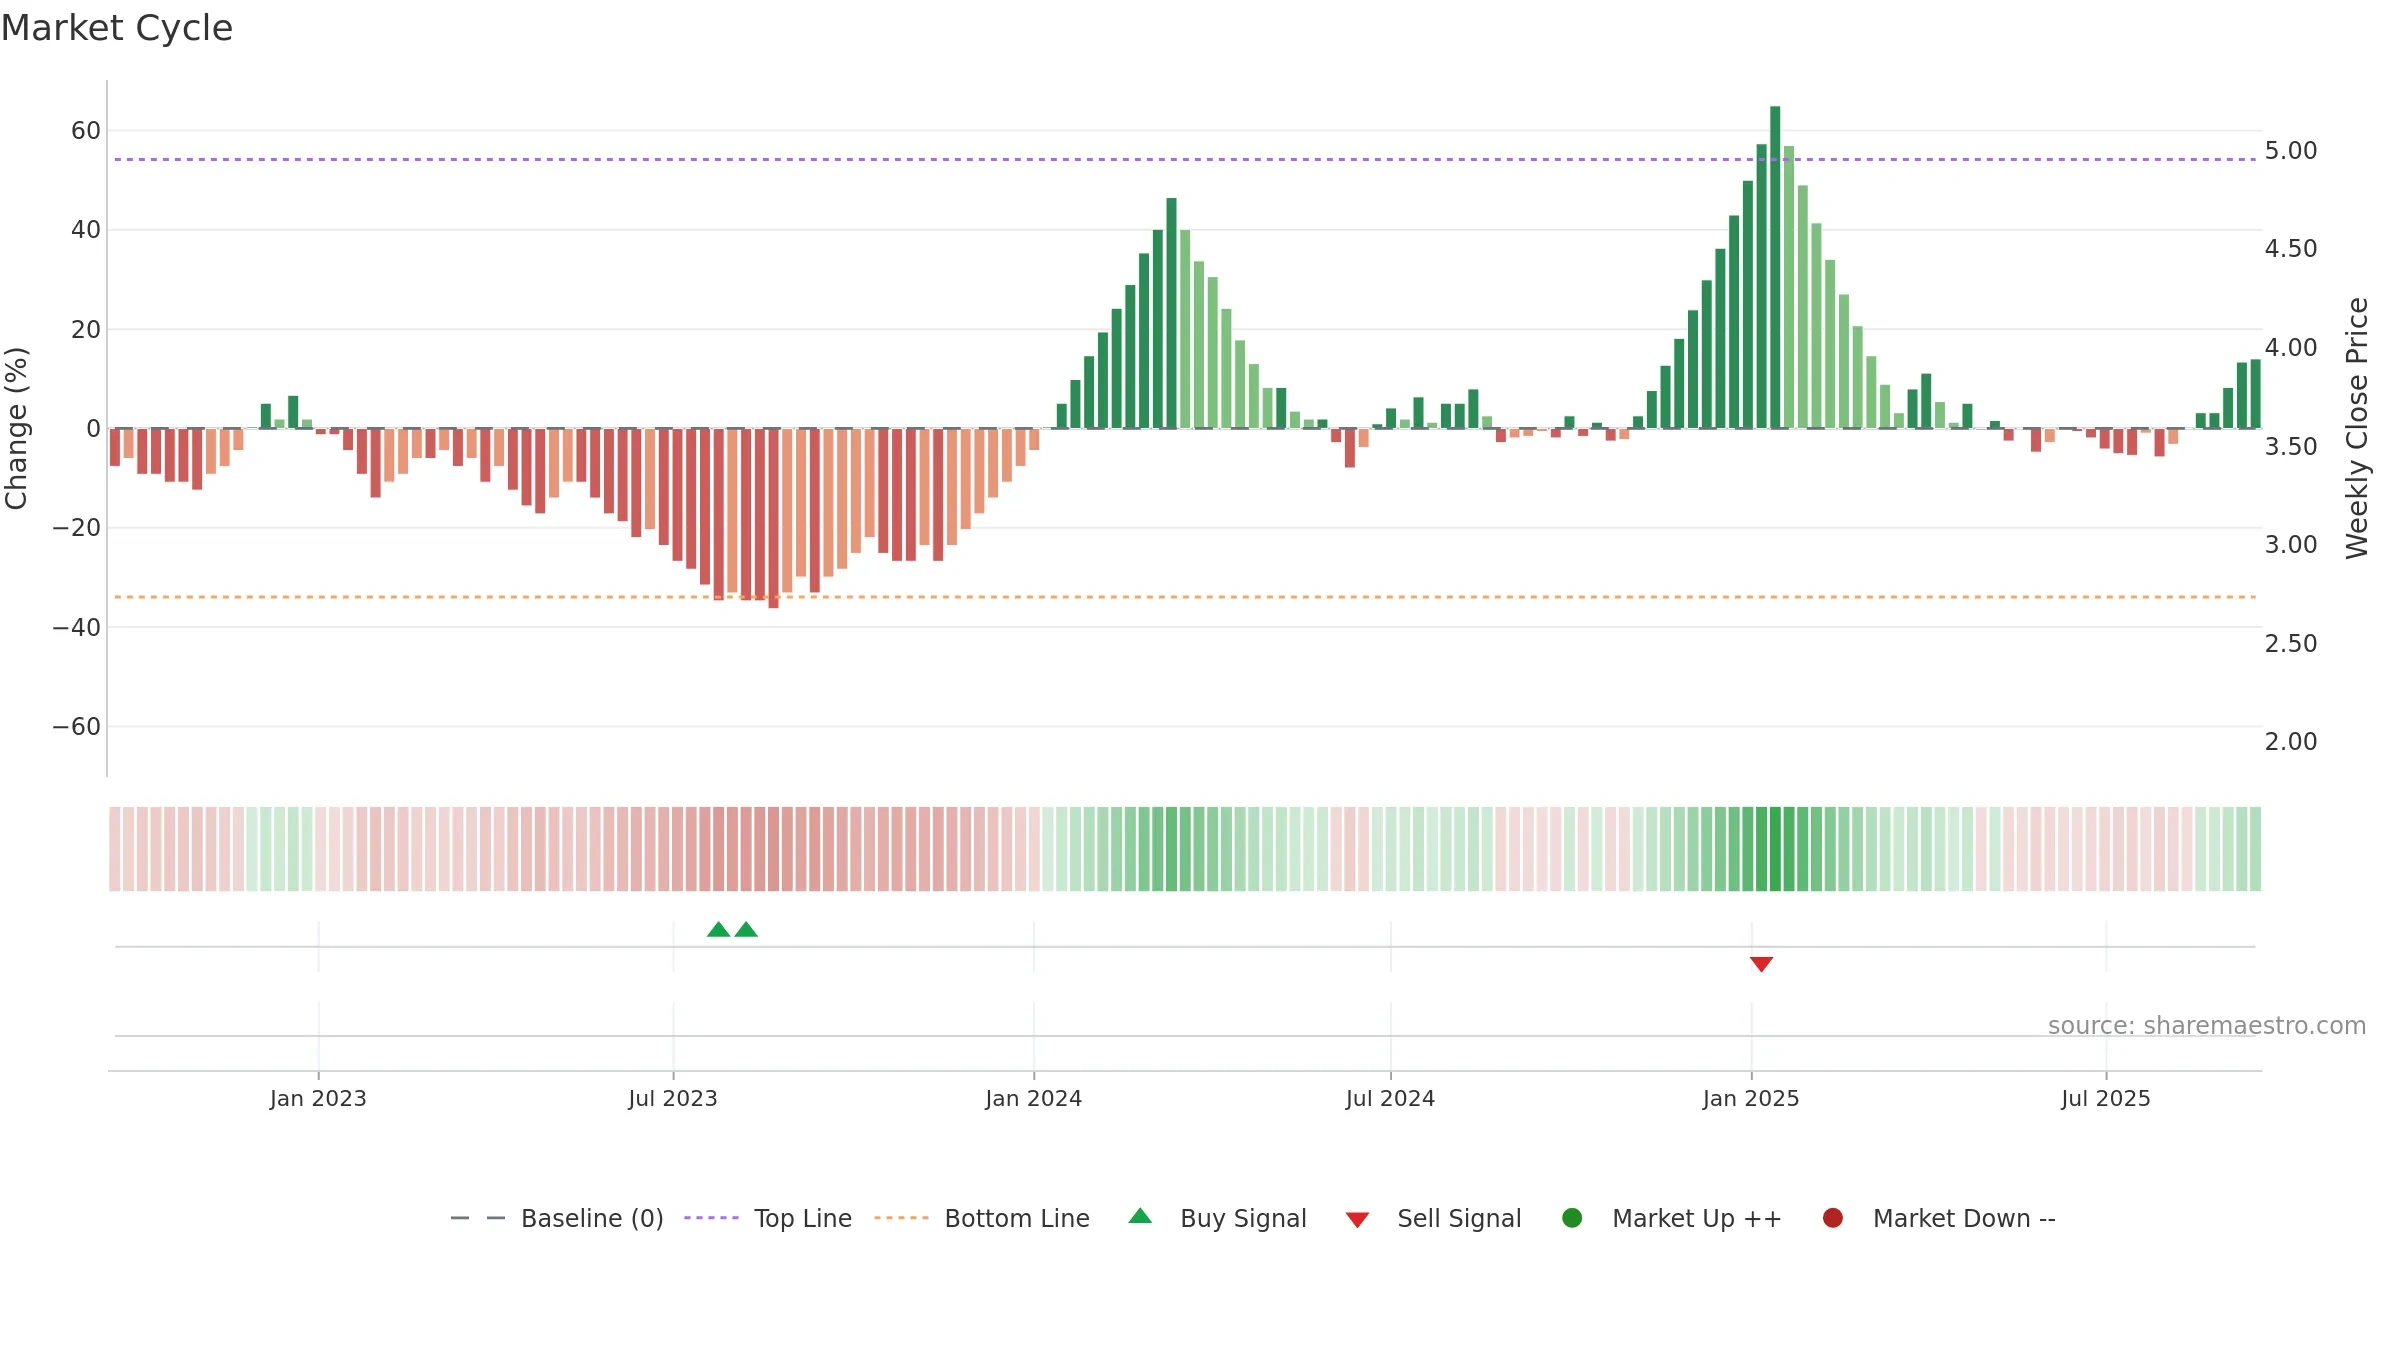
Task: Click the '−40' left axis tick label
Action: tap(77, 628)
